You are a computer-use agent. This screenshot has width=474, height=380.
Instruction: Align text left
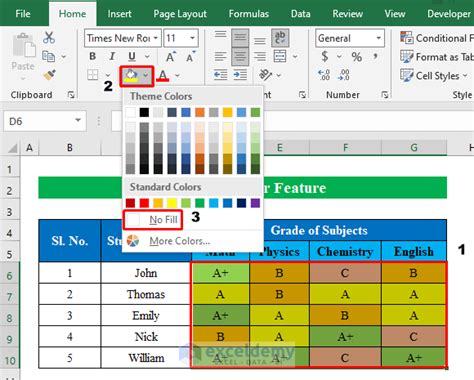coord(220,56)
